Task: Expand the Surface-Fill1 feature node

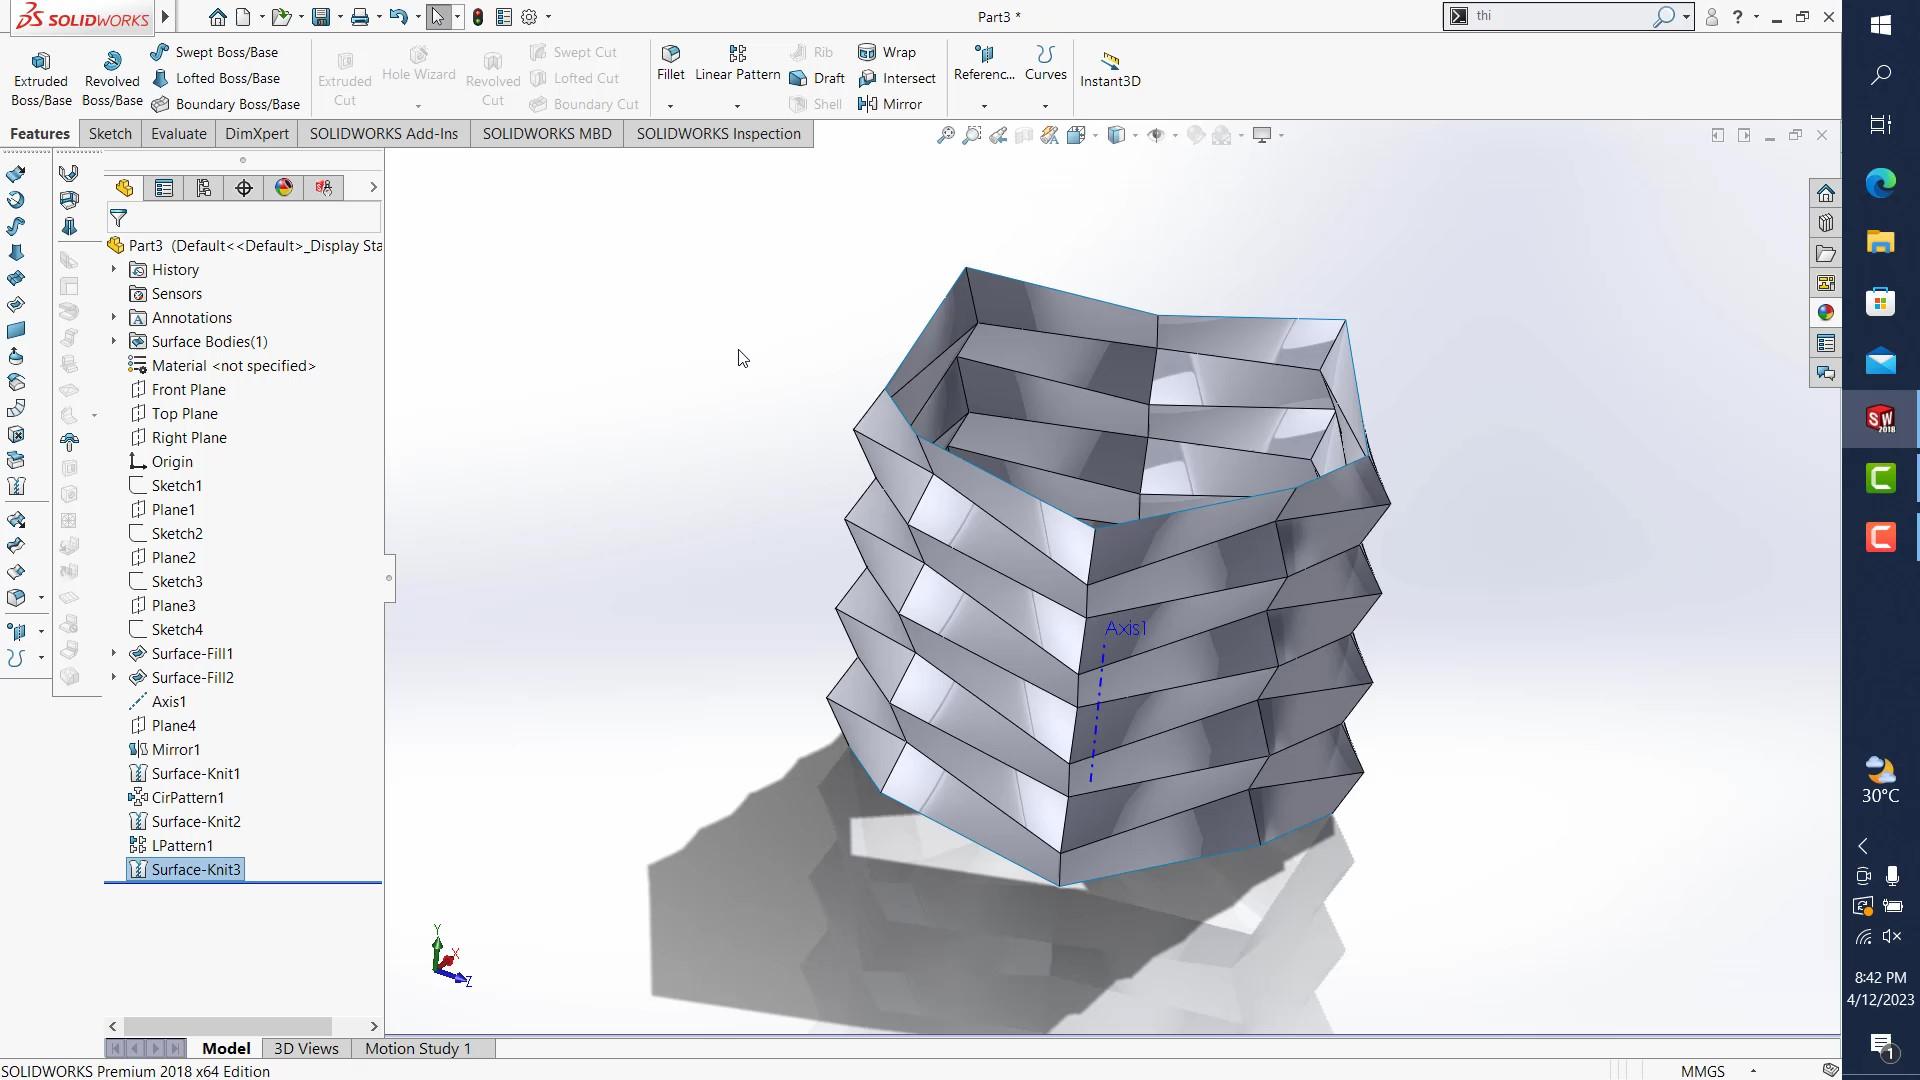Action: (113, 653)
